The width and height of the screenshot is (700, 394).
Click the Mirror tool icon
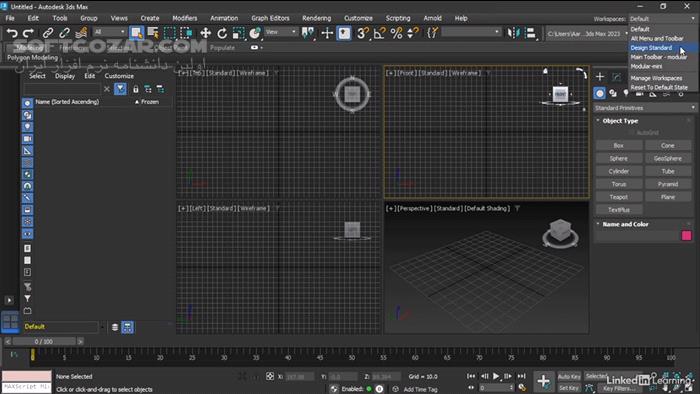click(x=514, y=33)
